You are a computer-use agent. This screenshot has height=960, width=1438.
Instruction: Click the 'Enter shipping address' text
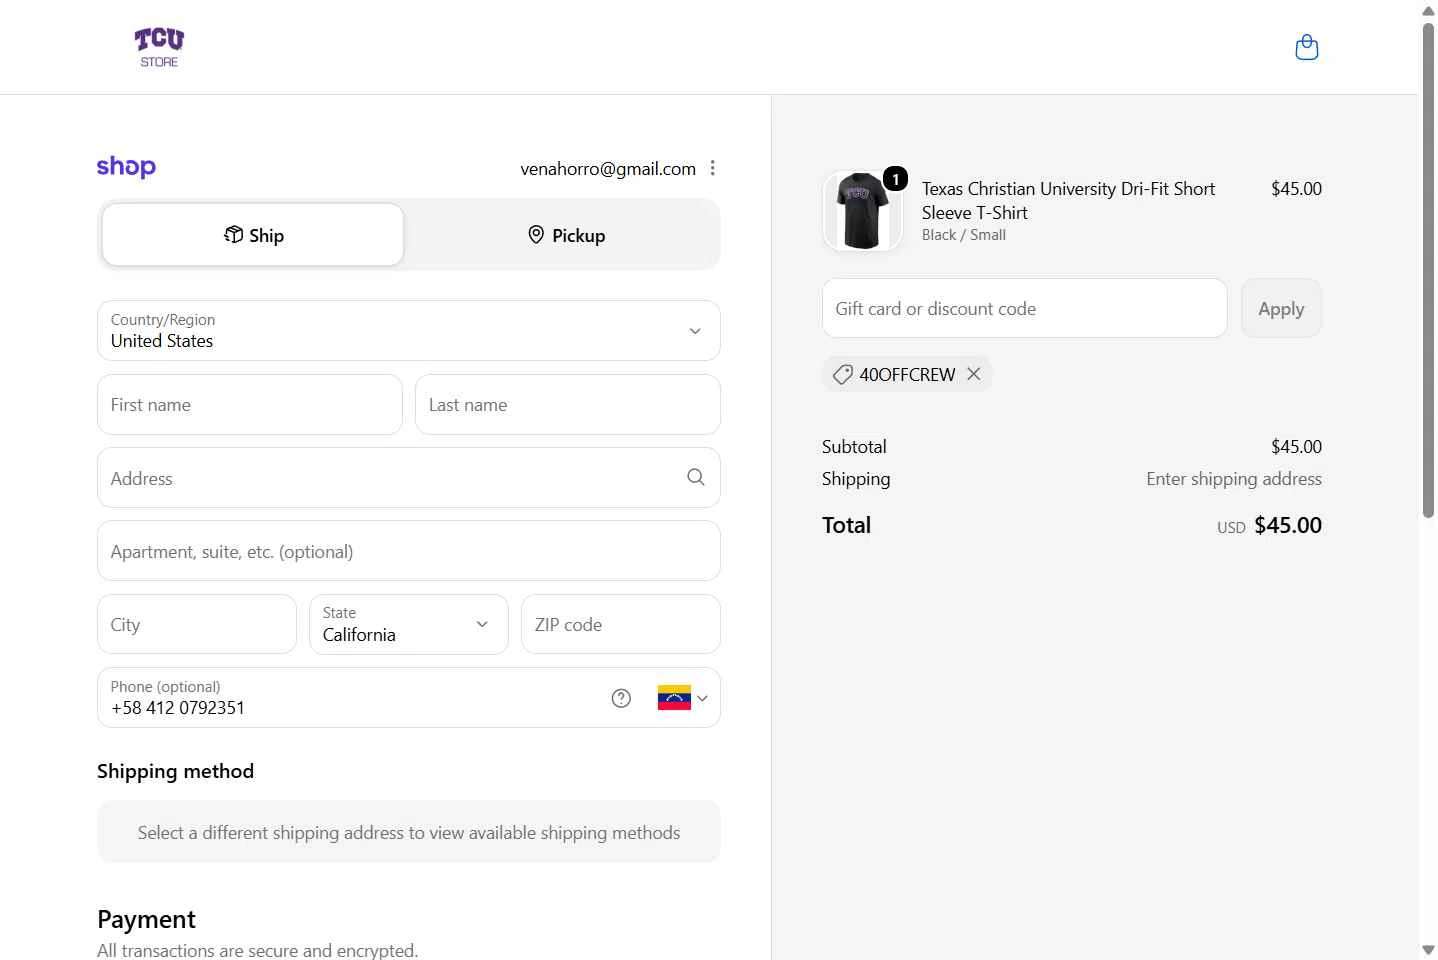[x=1234, y=479]
